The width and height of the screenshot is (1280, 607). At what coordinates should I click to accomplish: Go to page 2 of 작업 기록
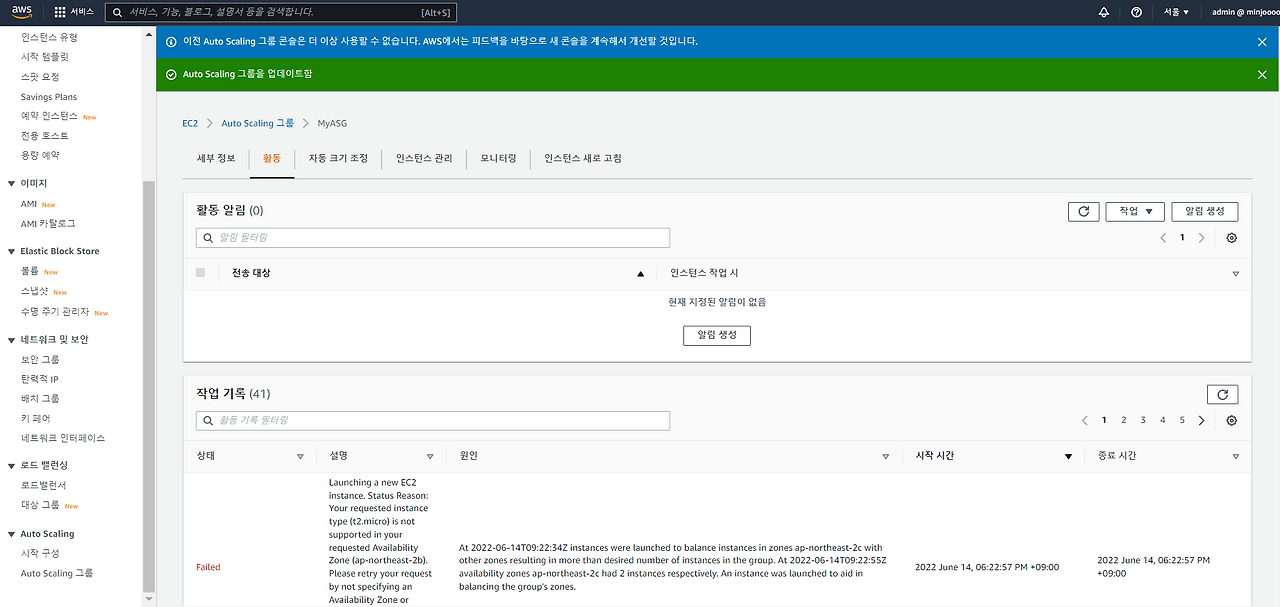point(1124,421)
